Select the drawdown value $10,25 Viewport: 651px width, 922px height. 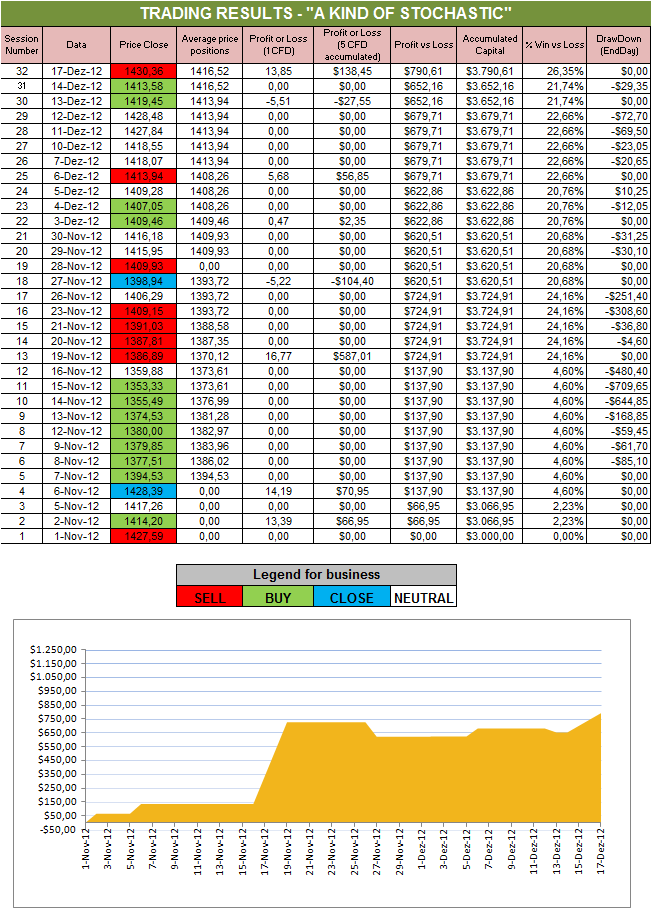coord(619,191)
